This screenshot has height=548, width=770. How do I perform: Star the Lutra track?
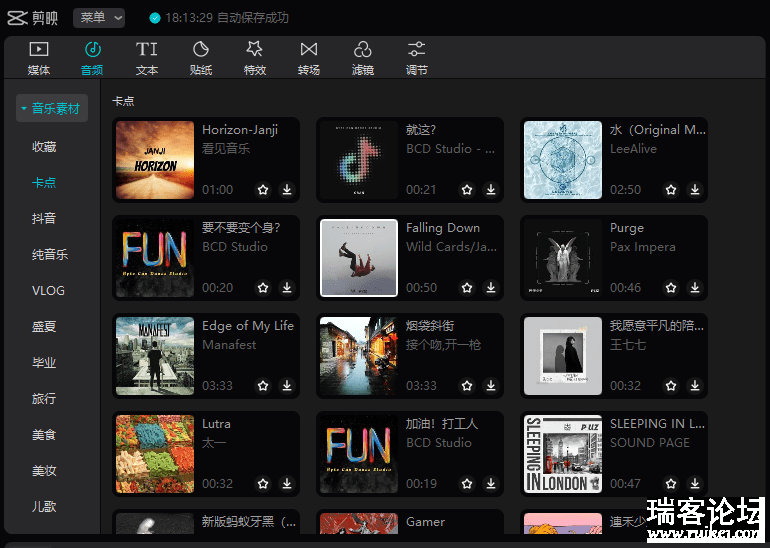(263, 484)
